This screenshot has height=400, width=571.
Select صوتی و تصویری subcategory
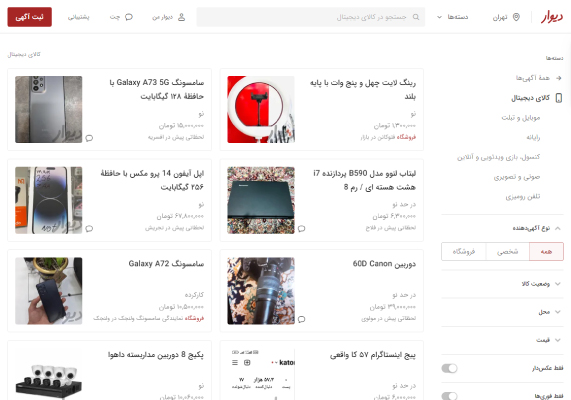(517, 177)
